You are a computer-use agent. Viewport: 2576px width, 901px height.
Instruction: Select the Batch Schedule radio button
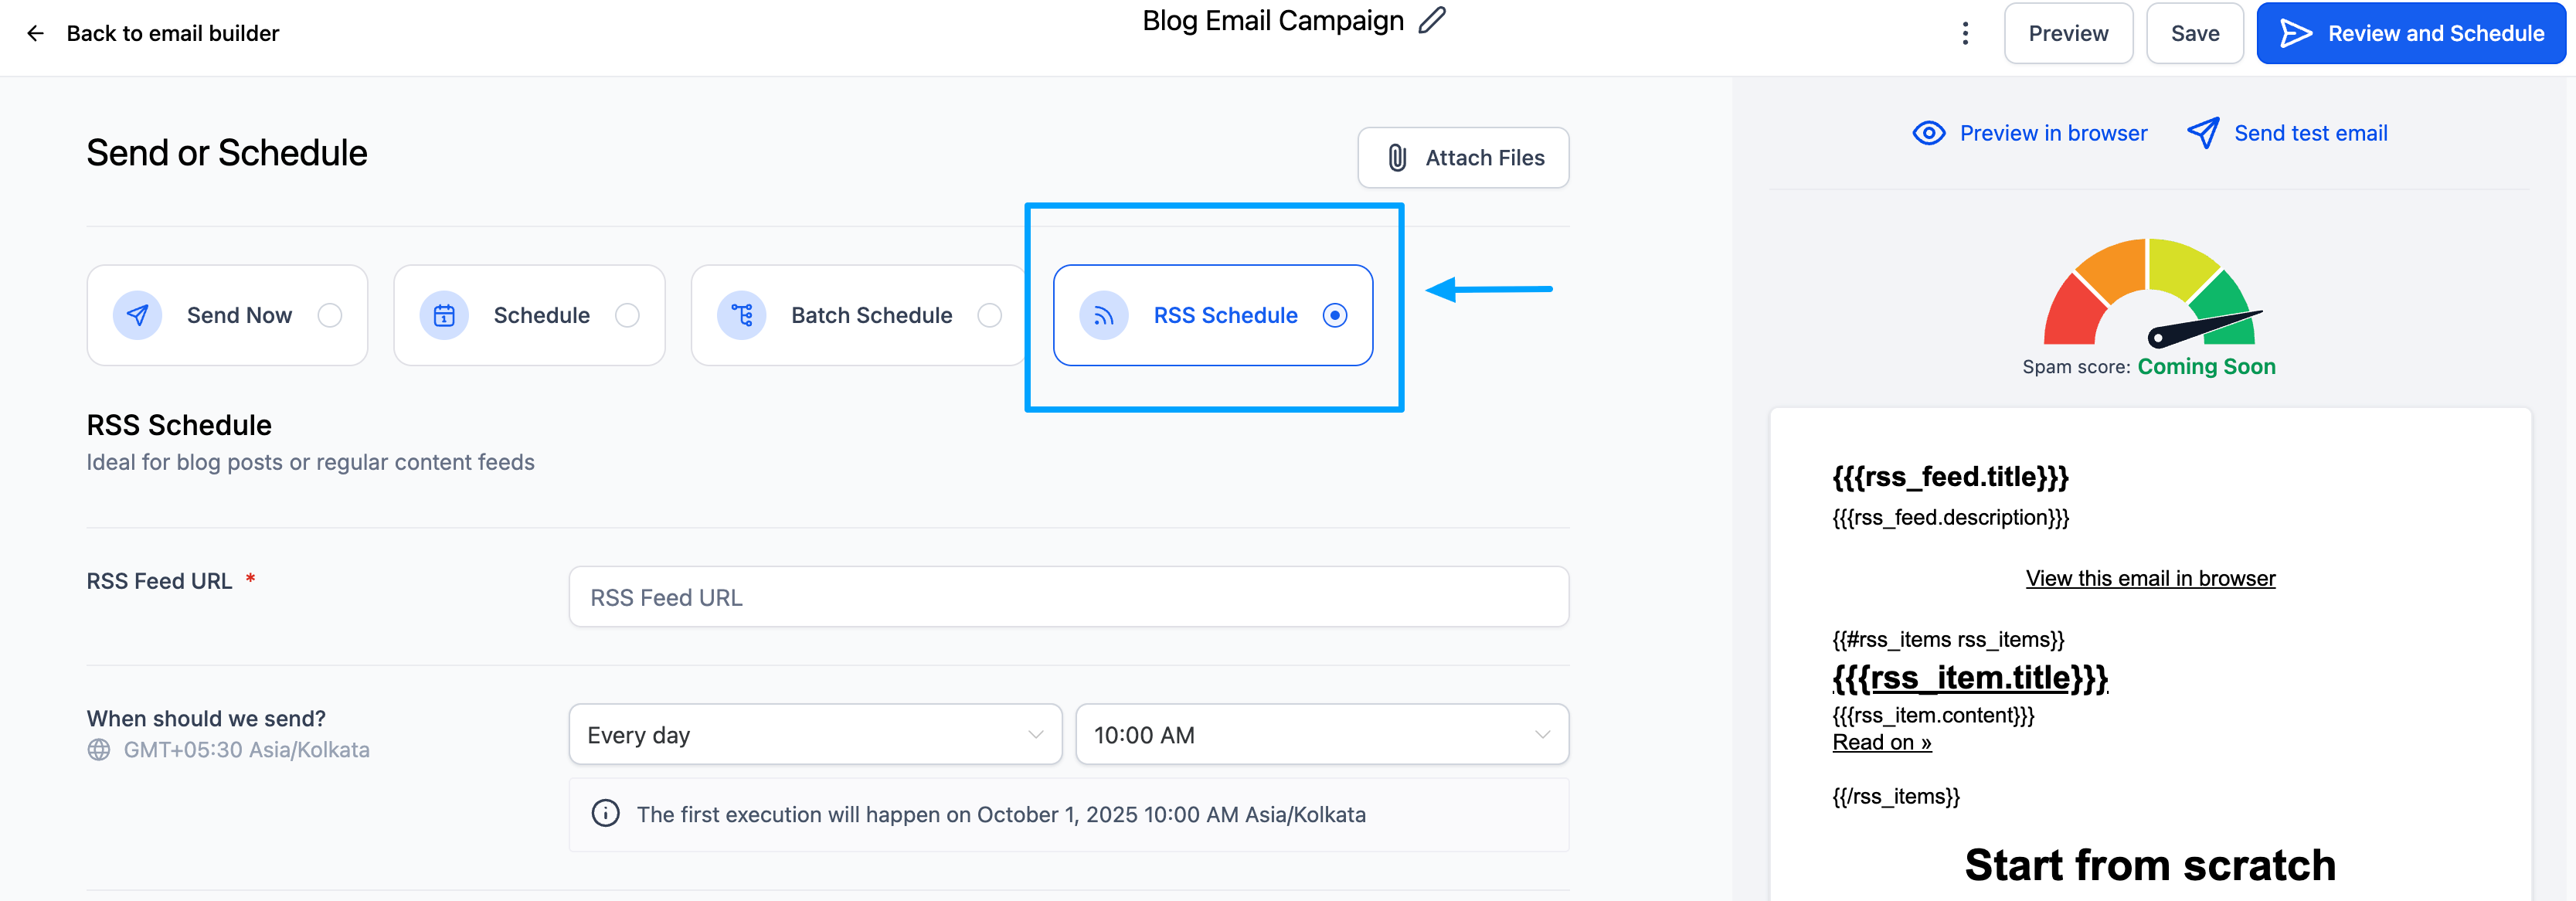coord(990,316)
